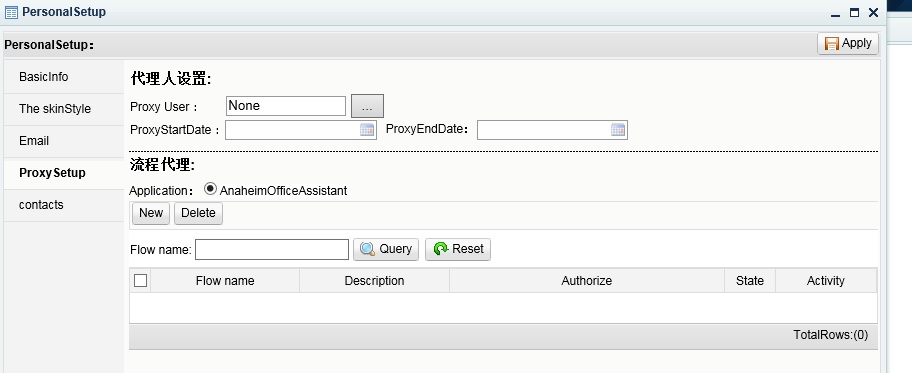The width and height of the screenshot is (912, 373).
Task: Open the contacts tab
Action: coord(63,205)
